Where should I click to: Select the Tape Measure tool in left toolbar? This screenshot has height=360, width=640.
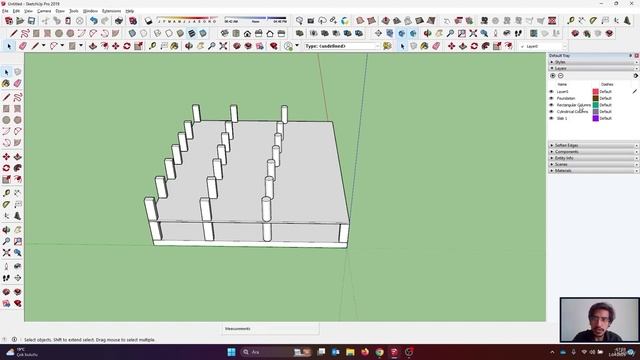click(x=6, y=193)
